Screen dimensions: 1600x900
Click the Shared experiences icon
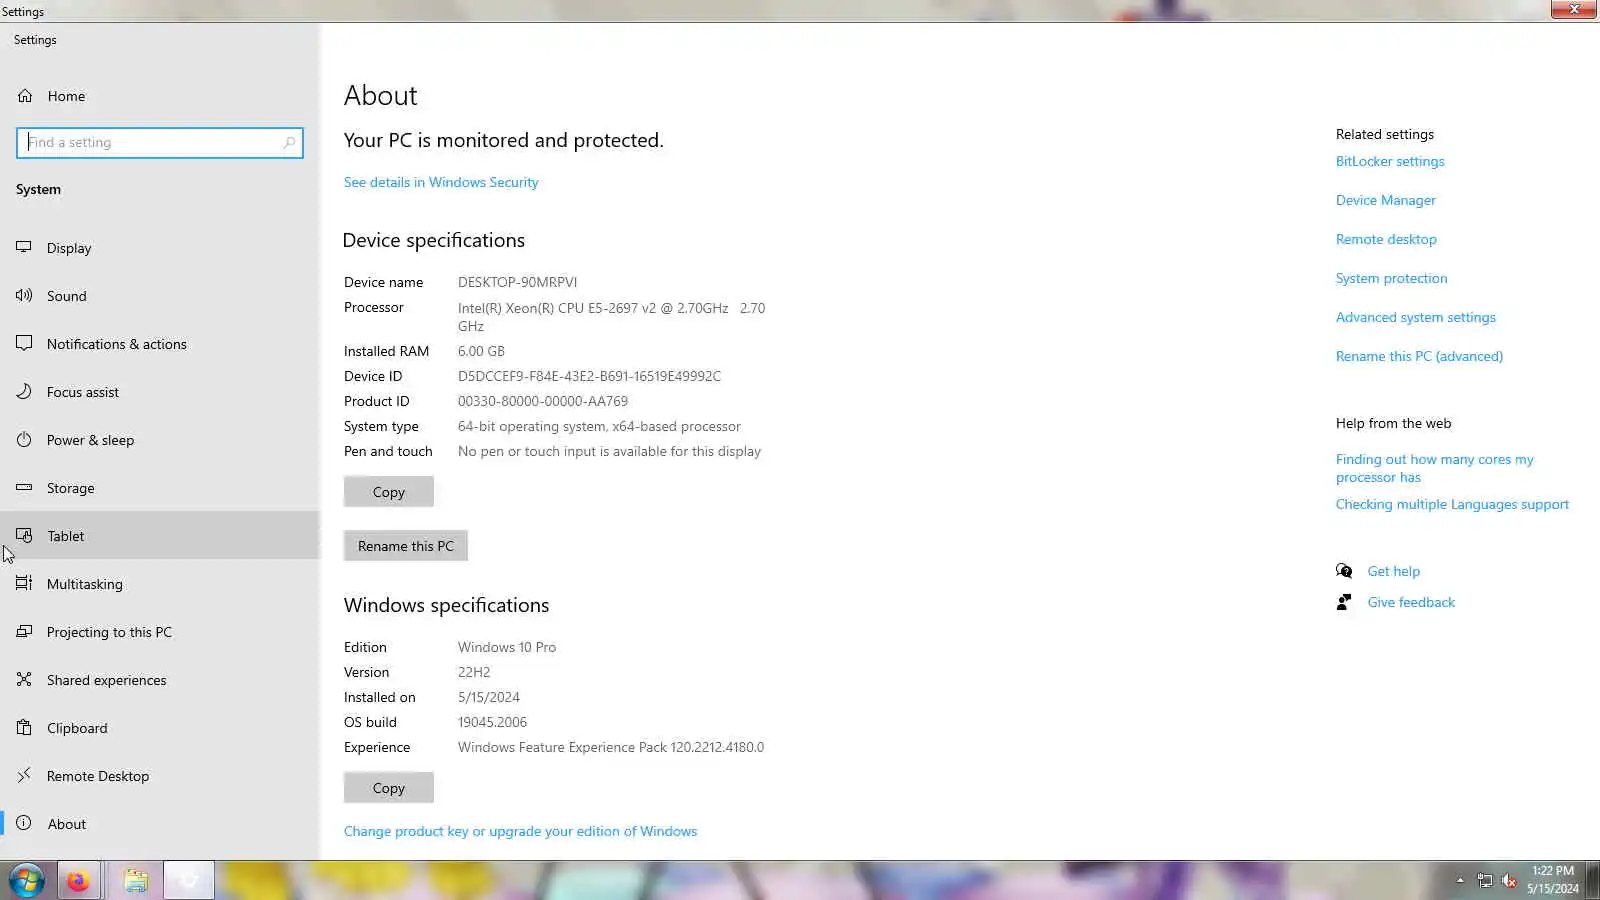pyautogui.click(x=24, y=679)
